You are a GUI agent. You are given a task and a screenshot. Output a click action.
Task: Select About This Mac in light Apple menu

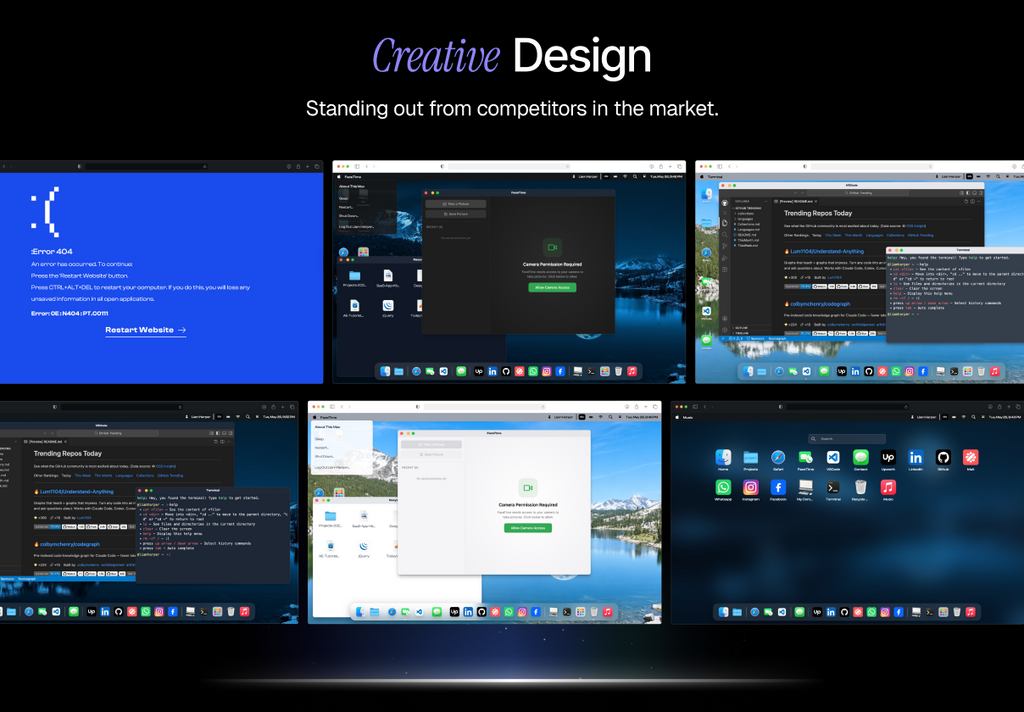pos(329,427)
